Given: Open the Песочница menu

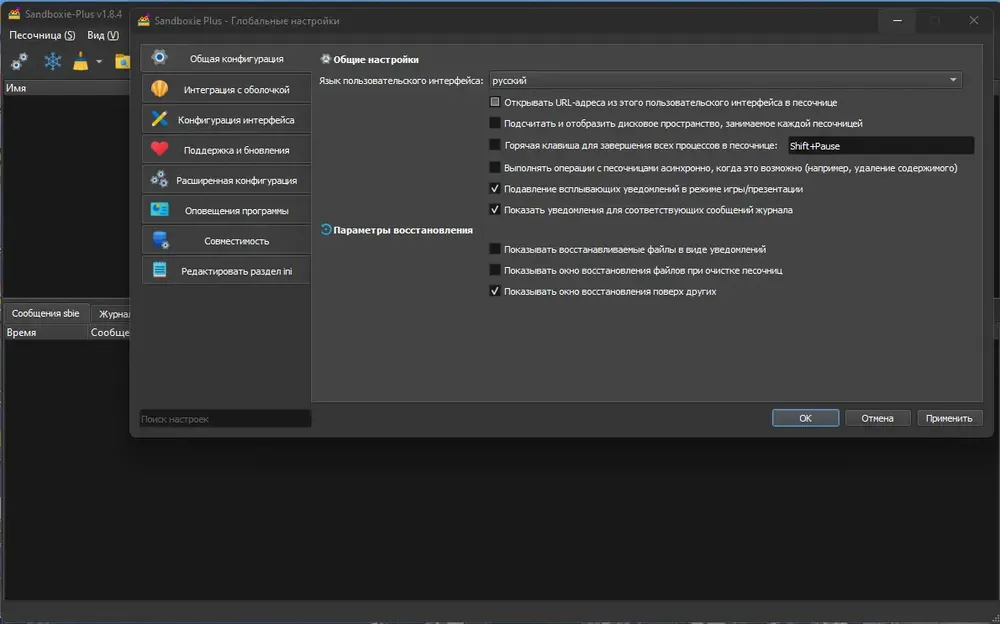Looking at the screenshot, I should (41, 35).
